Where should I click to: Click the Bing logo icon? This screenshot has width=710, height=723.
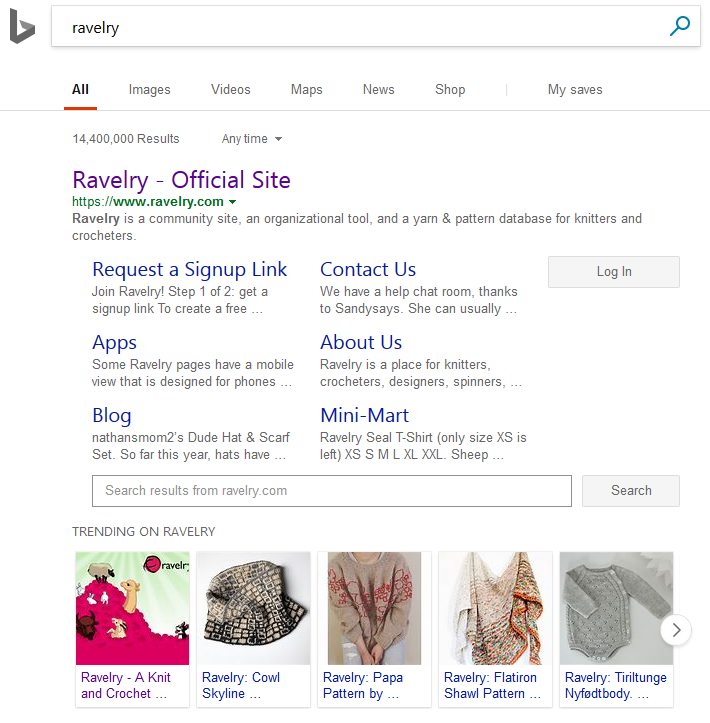22,28
